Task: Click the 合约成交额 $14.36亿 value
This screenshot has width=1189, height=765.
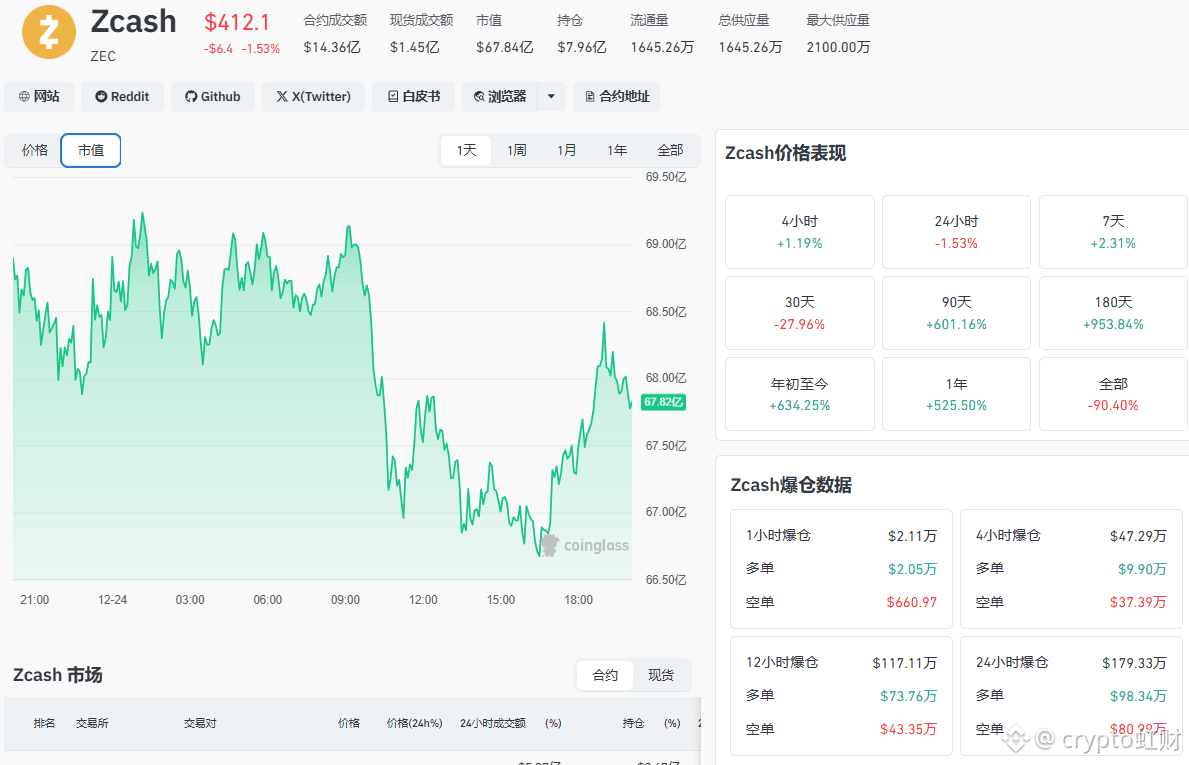Action: [331, 47]
